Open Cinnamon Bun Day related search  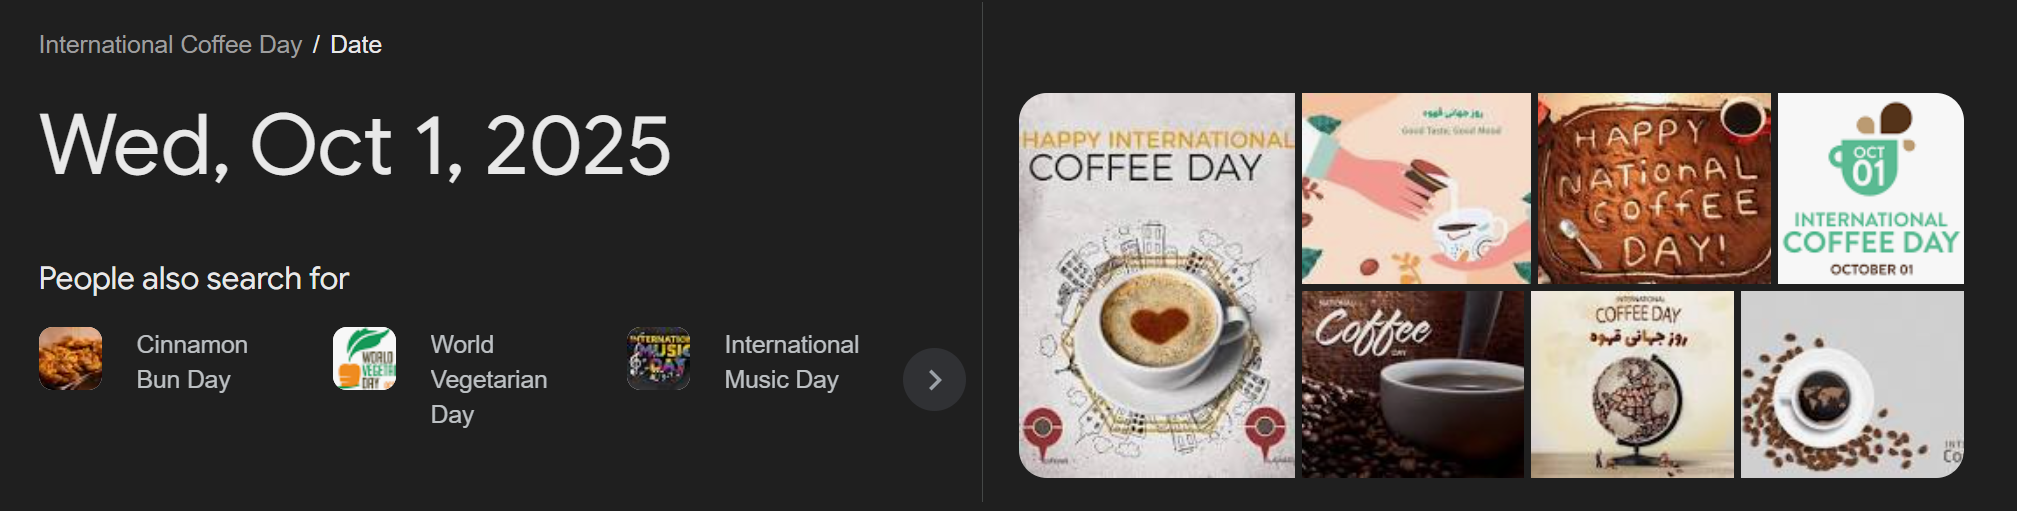[x=192, y=362]
